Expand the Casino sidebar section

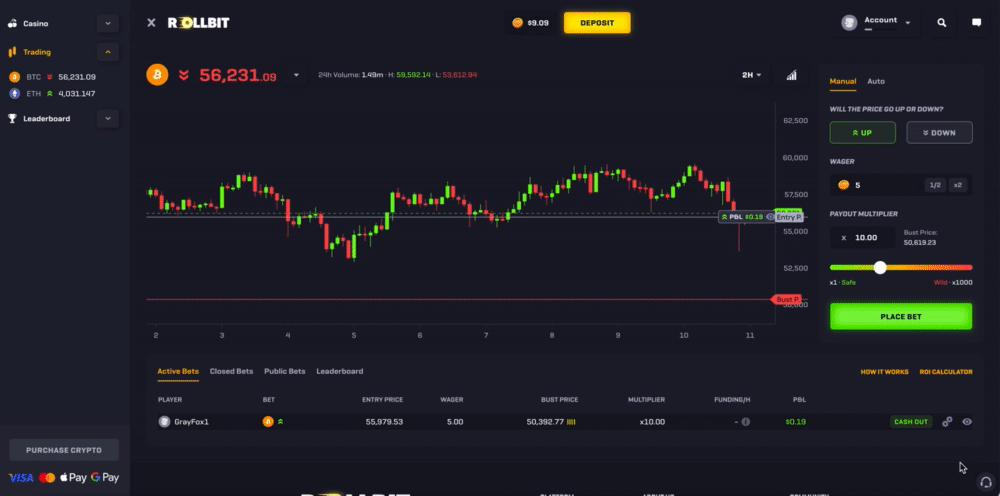tap(108, 24)
